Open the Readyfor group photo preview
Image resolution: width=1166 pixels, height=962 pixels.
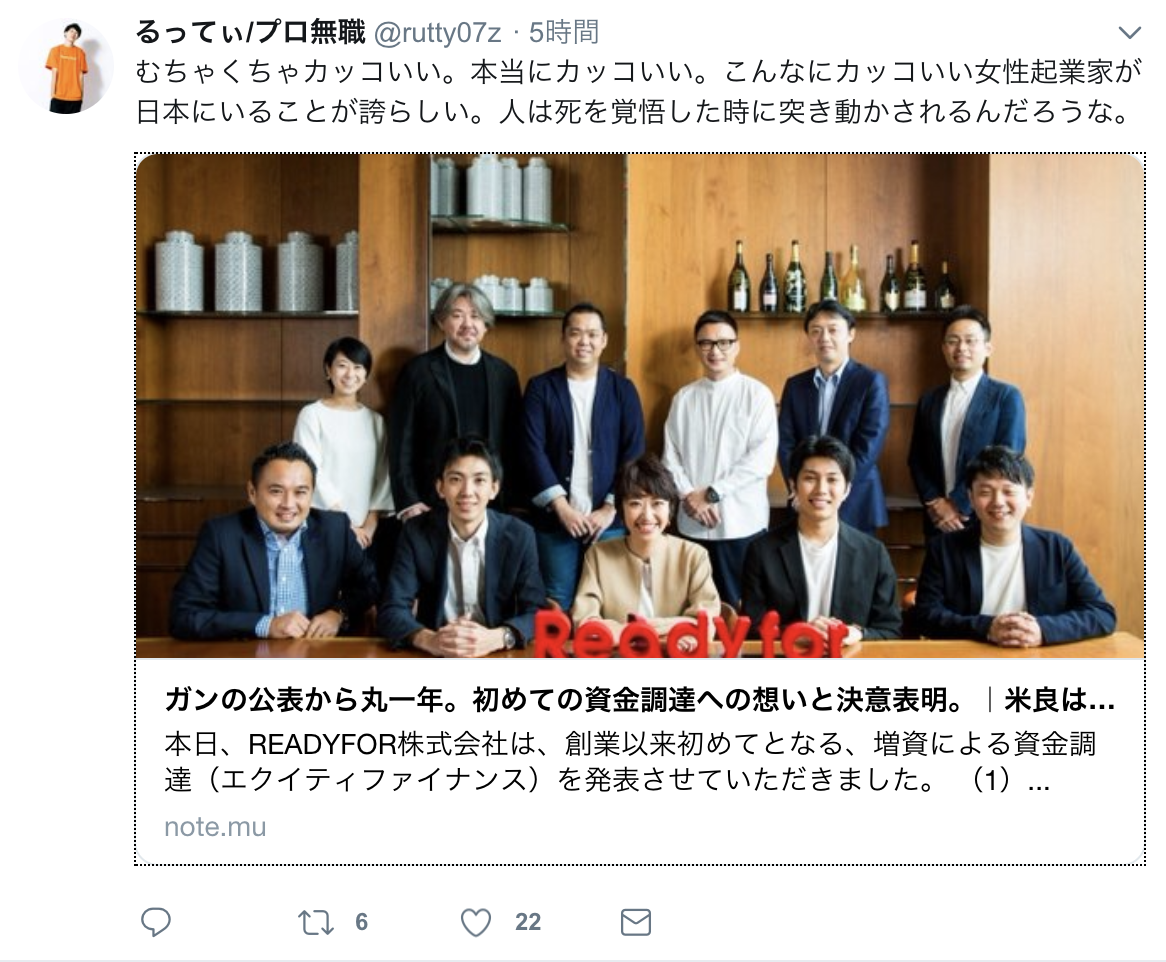pyautogui.click(x=640, y=406)
